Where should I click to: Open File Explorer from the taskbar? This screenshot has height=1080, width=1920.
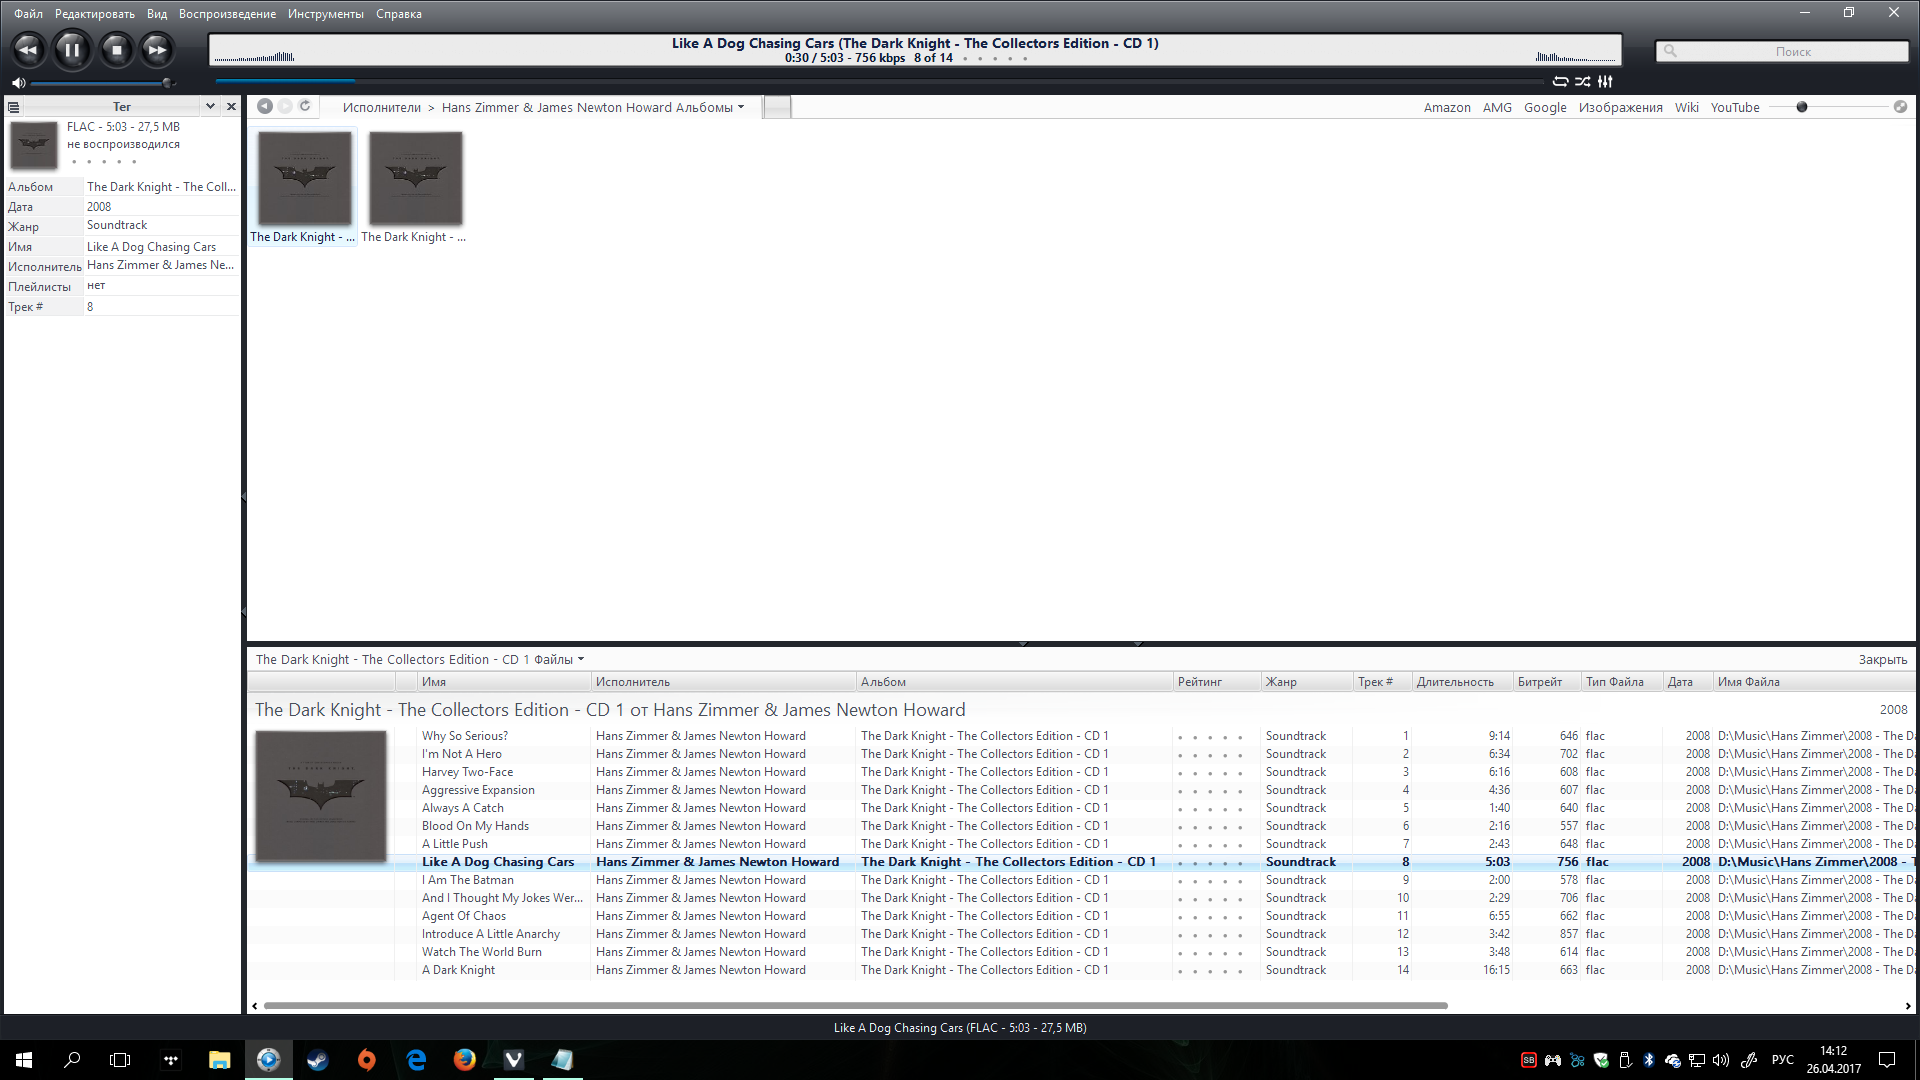219,1060
